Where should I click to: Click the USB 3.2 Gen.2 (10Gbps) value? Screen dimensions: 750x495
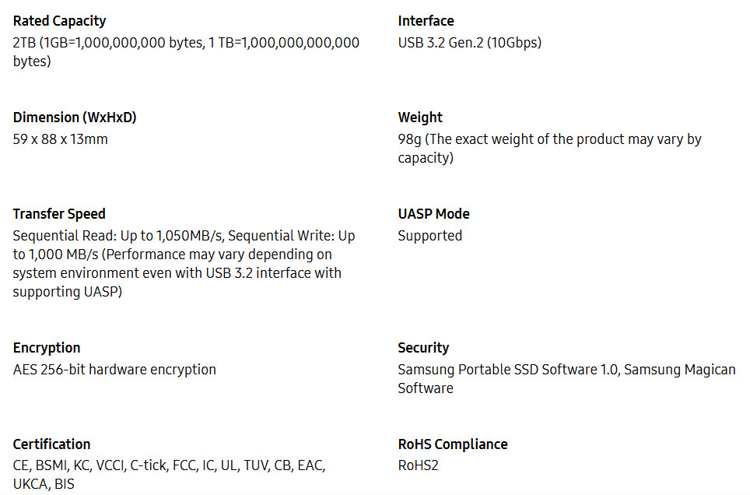point(470,43)
